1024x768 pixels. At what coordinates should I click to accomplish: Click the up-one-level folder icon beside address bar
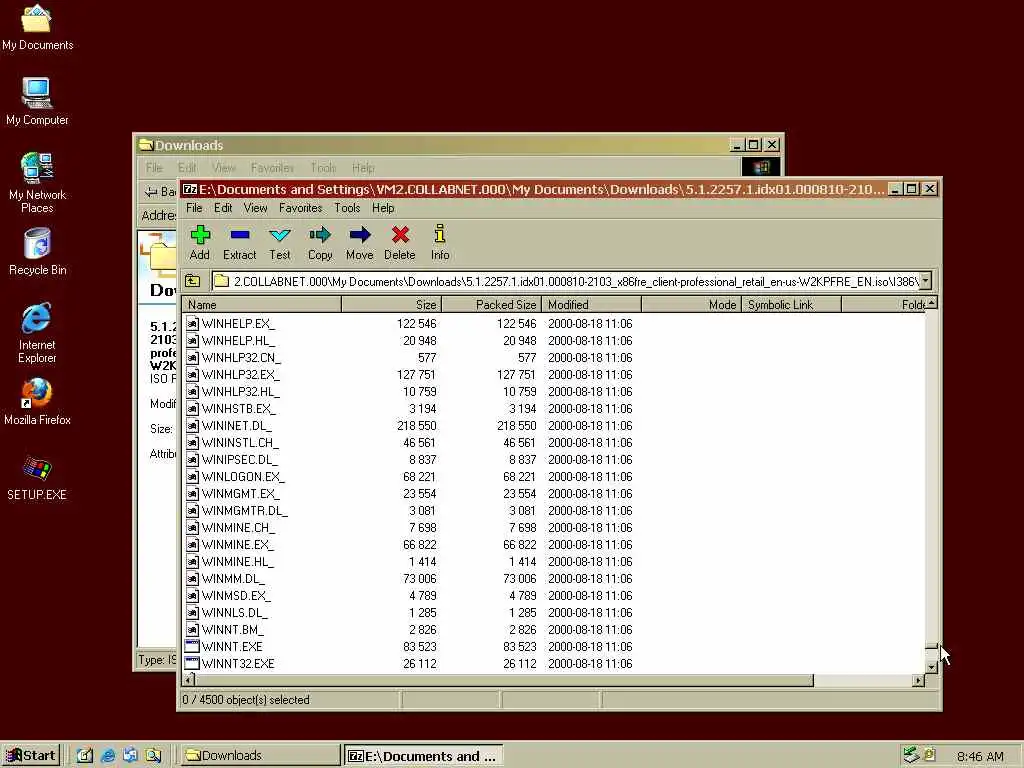193,281
